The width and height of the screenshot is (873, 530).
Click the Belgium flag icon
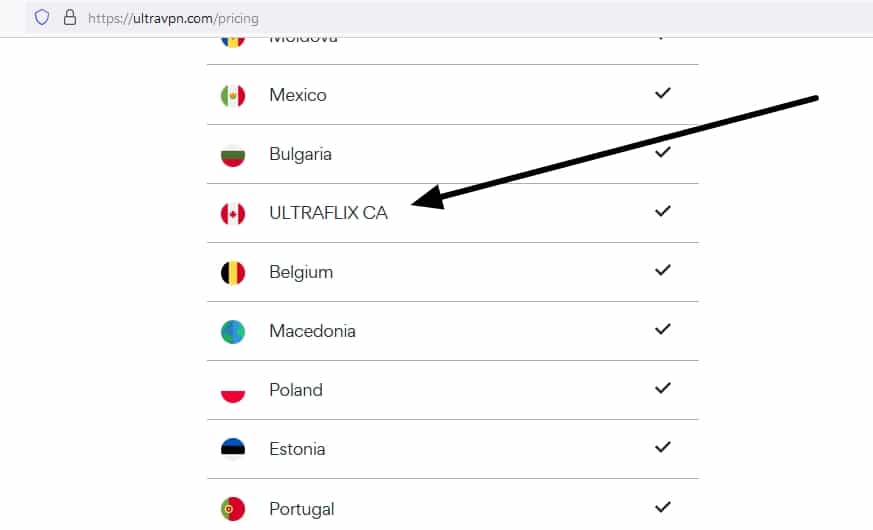[x=233, y=273]
